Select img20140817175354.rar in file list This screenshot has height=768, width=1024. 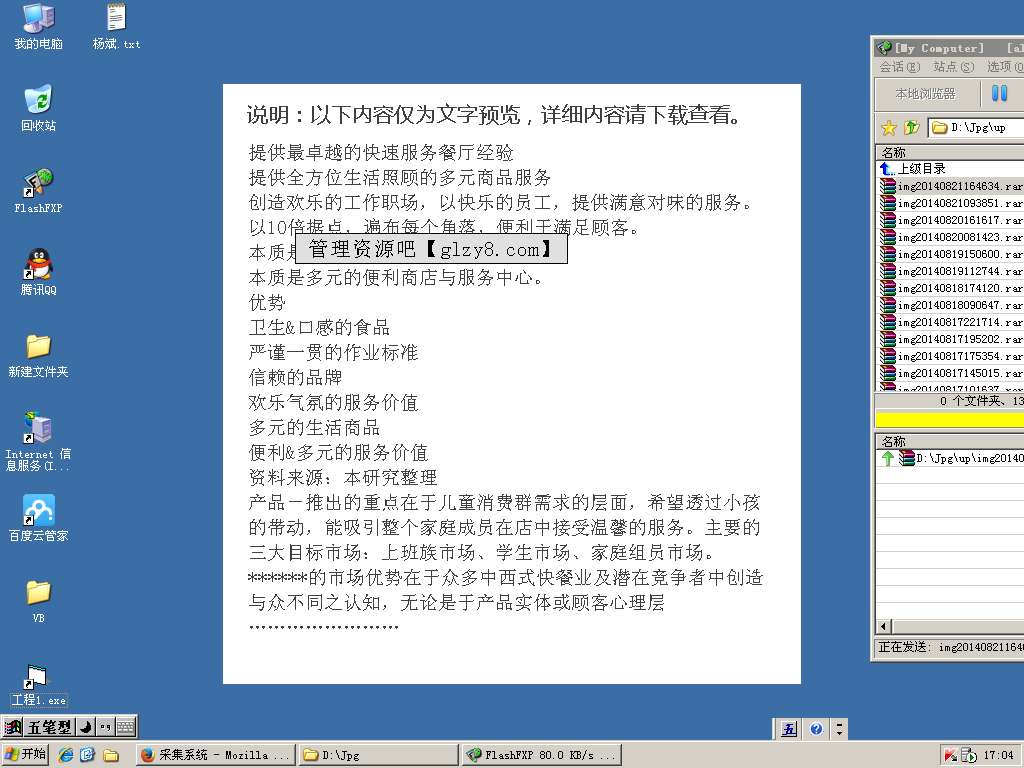point(951,356)
